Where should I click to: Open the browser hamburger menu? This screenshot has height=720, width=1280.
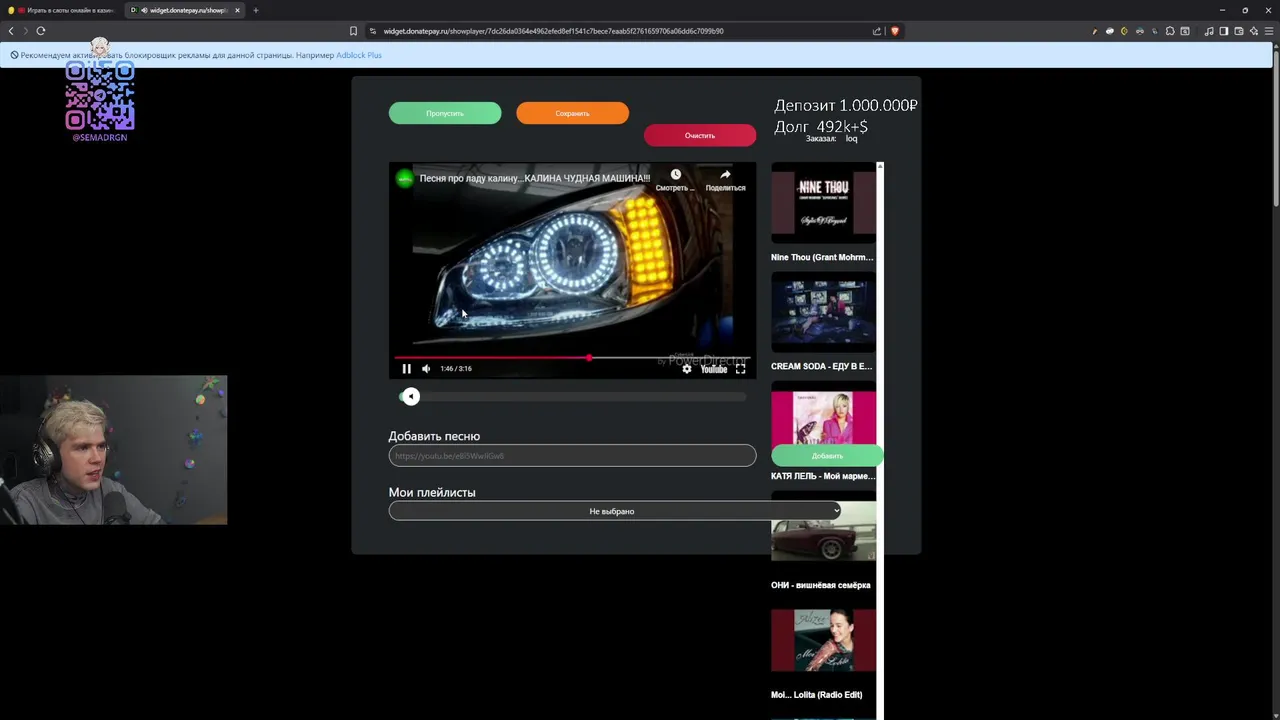pyautogui.click(x=1269, y=31)
